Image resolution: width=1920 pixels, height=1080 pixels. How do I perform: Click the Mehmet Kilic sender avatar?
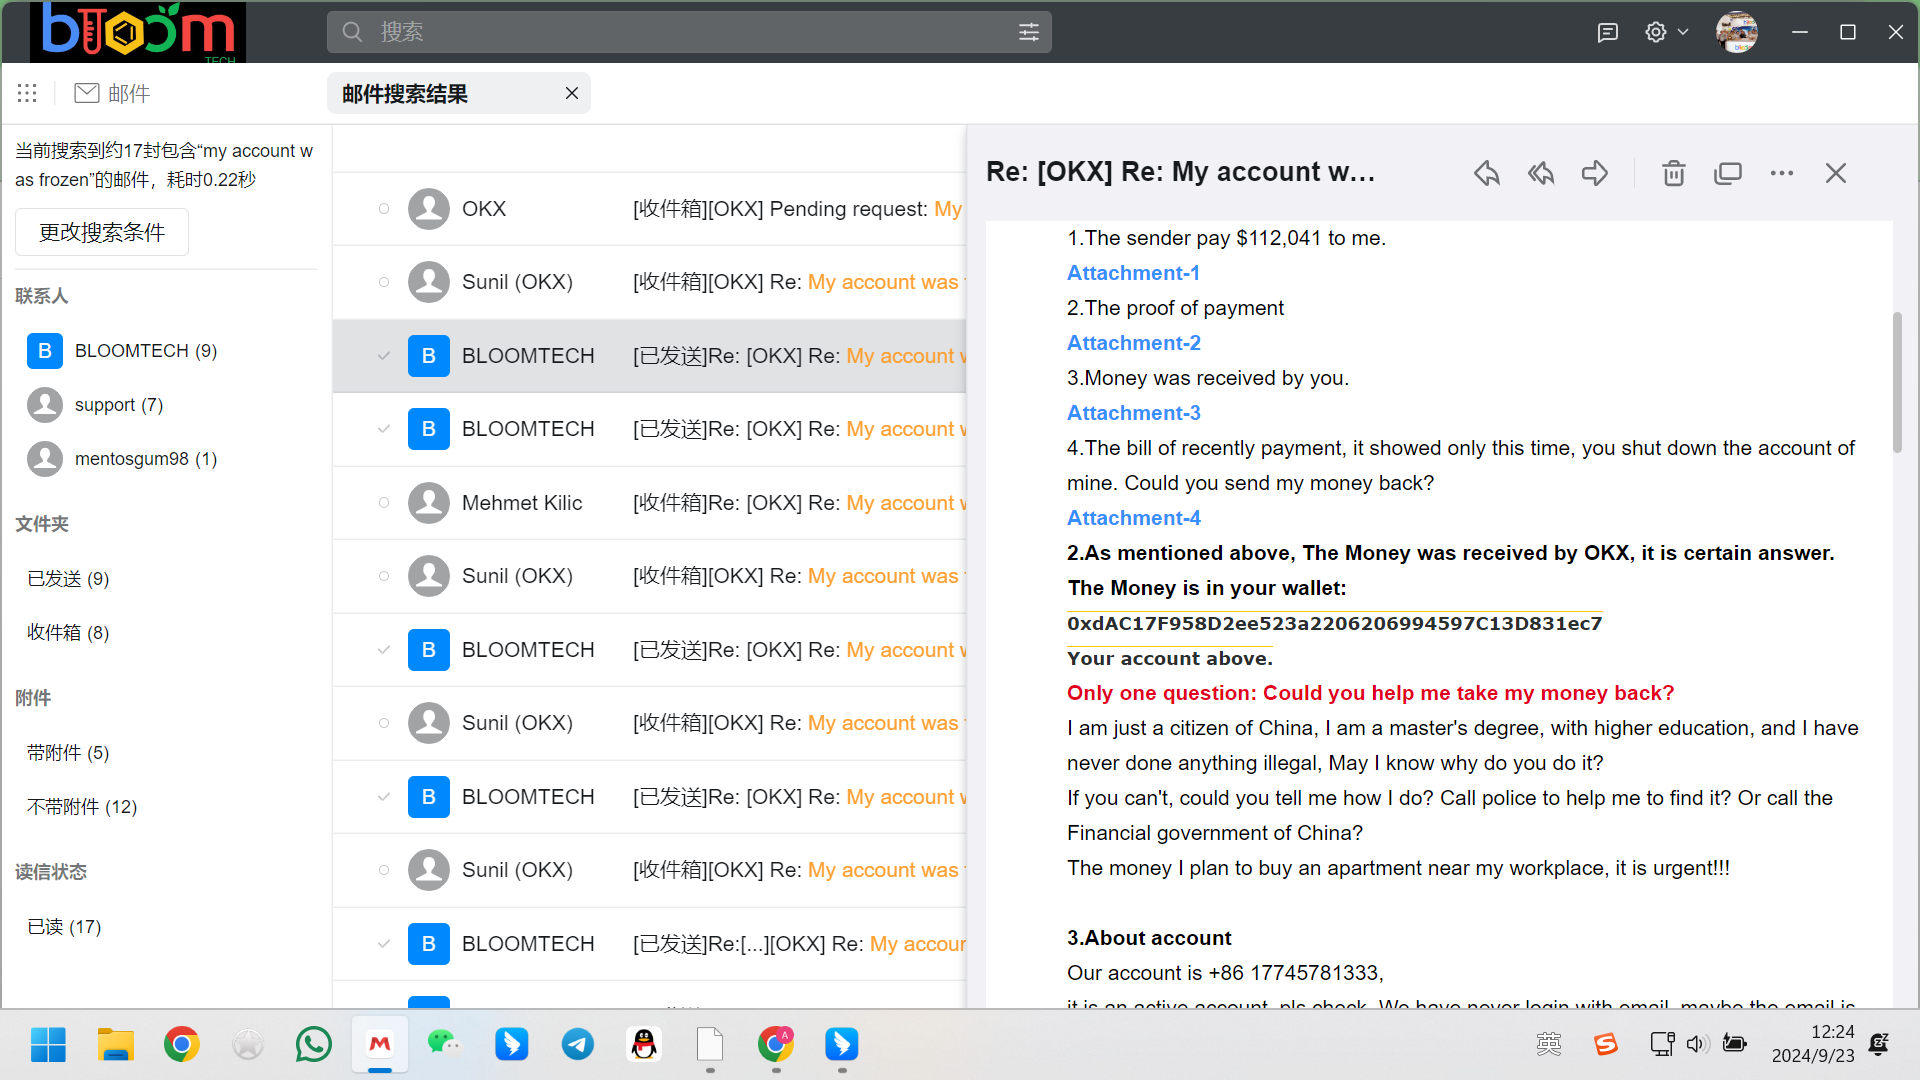pos(429,503)
